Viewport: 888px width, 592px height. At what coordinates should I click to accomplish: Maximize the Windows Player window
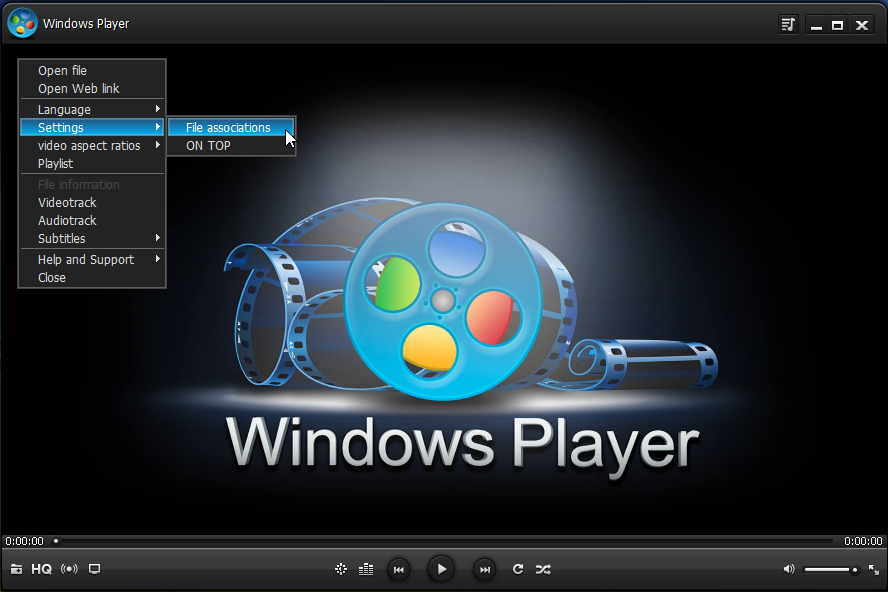(838, 25)
